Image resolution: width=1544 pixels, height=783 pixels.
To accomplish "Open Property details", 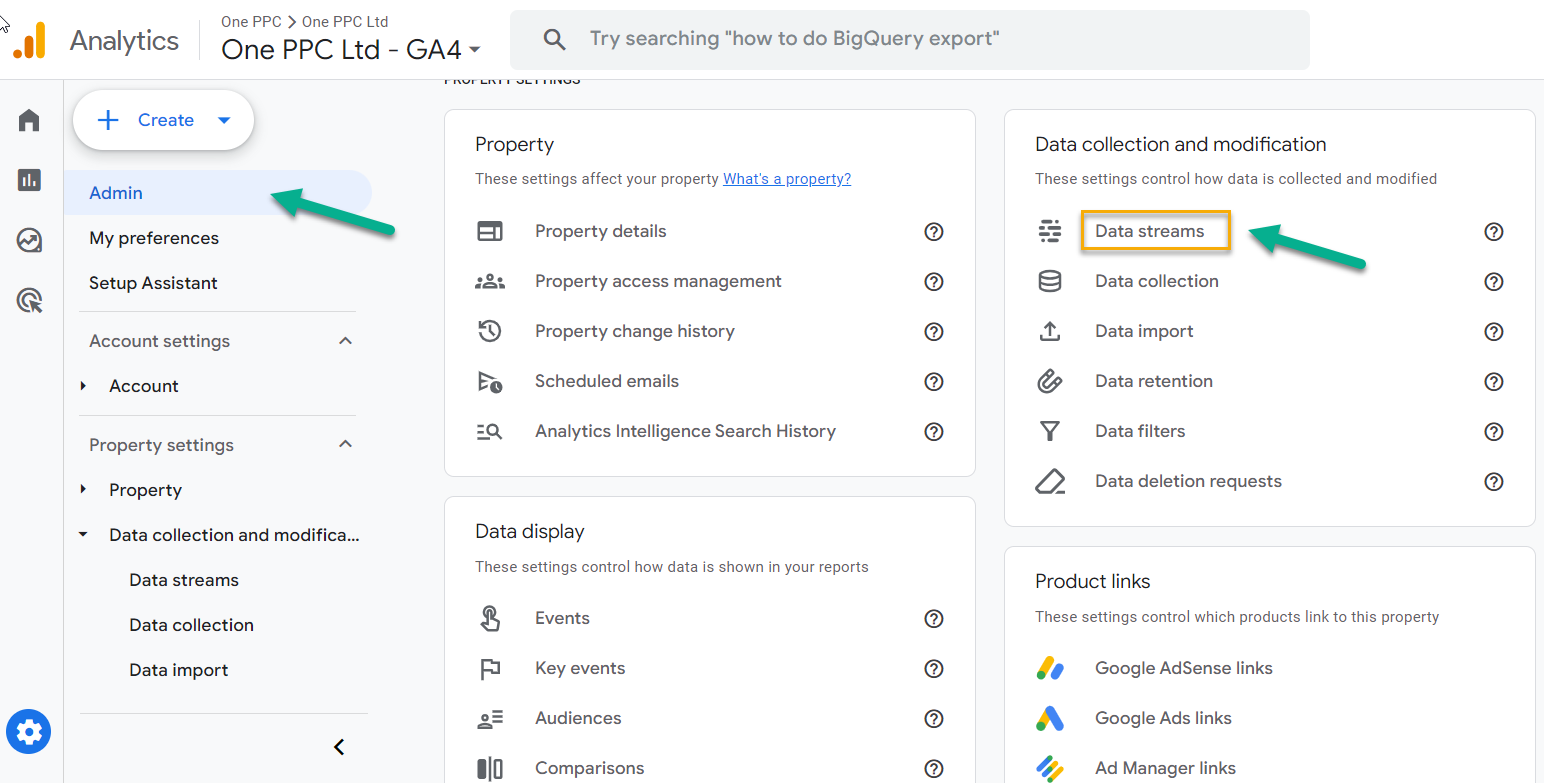I will 601,231.
